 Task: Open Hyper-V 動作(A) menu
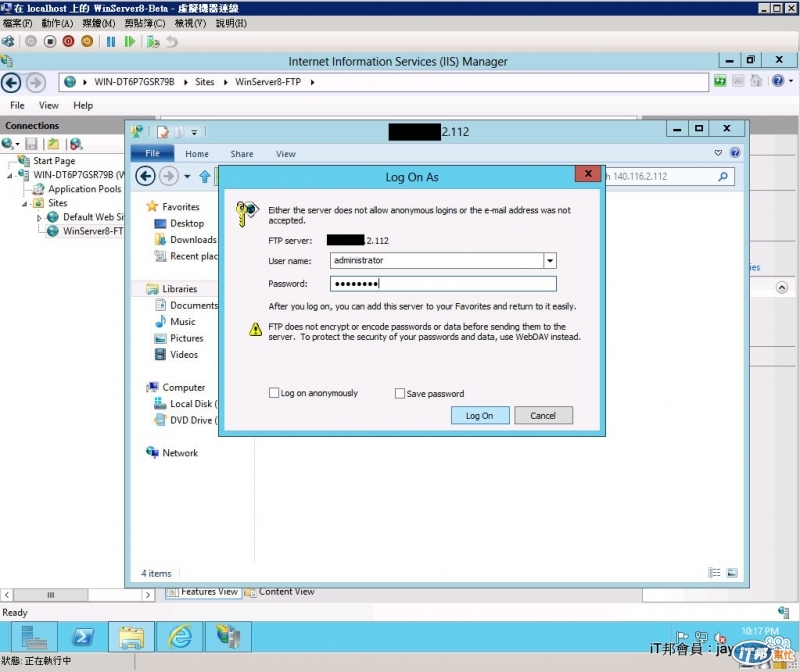coord(57,23)
